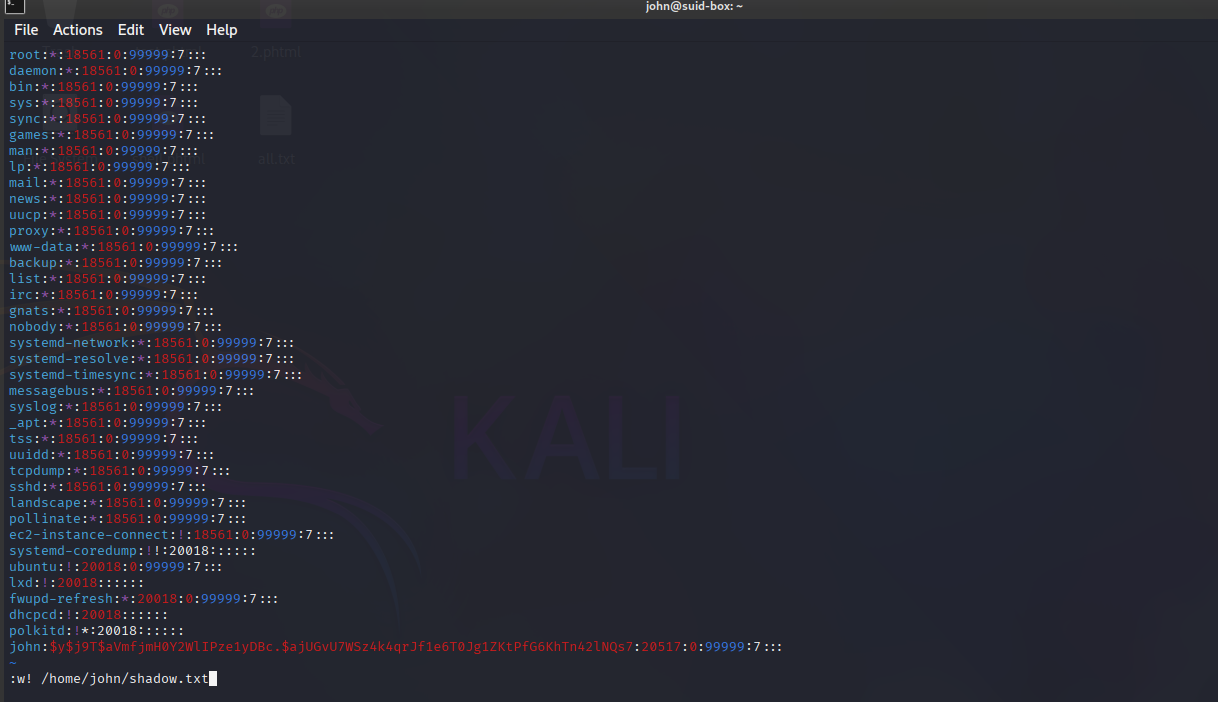Viewport: 1218px width, 702px height.
Task: Click the polkitd entry line
Action: (x=97, y=631)
